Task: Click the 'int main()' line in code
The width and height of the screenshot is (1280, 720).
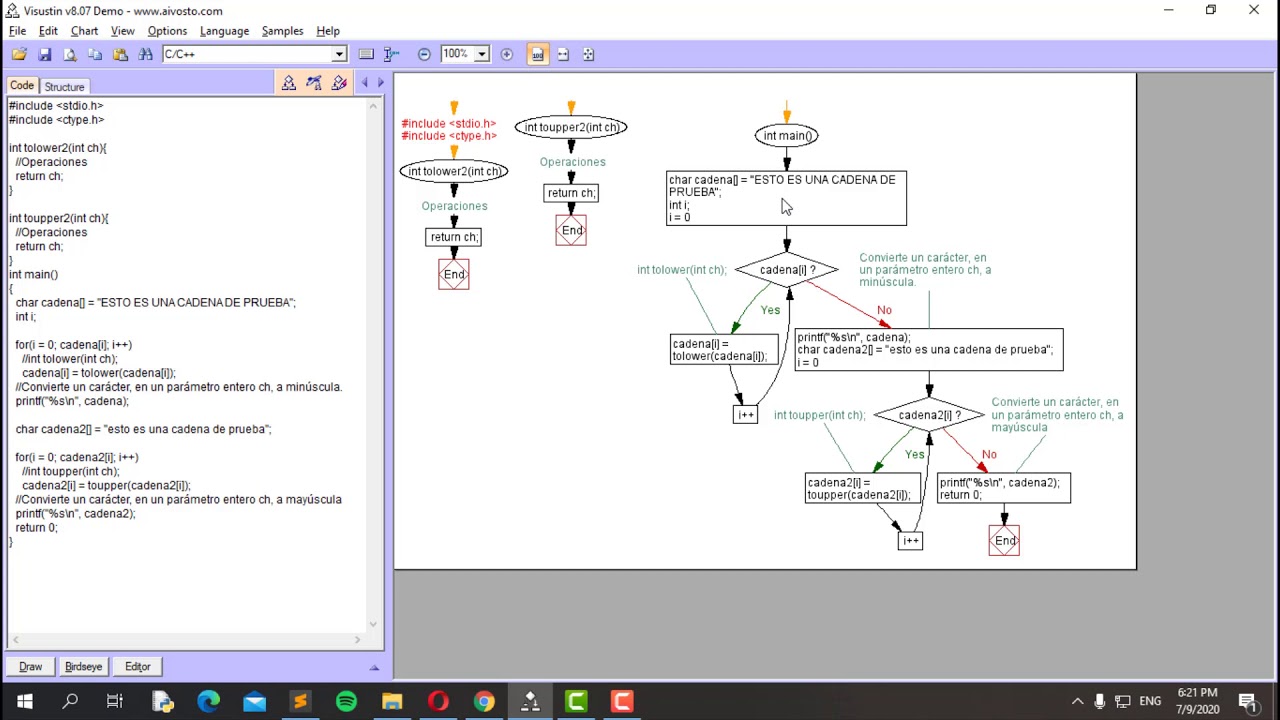Action: (x=34, y=274)
